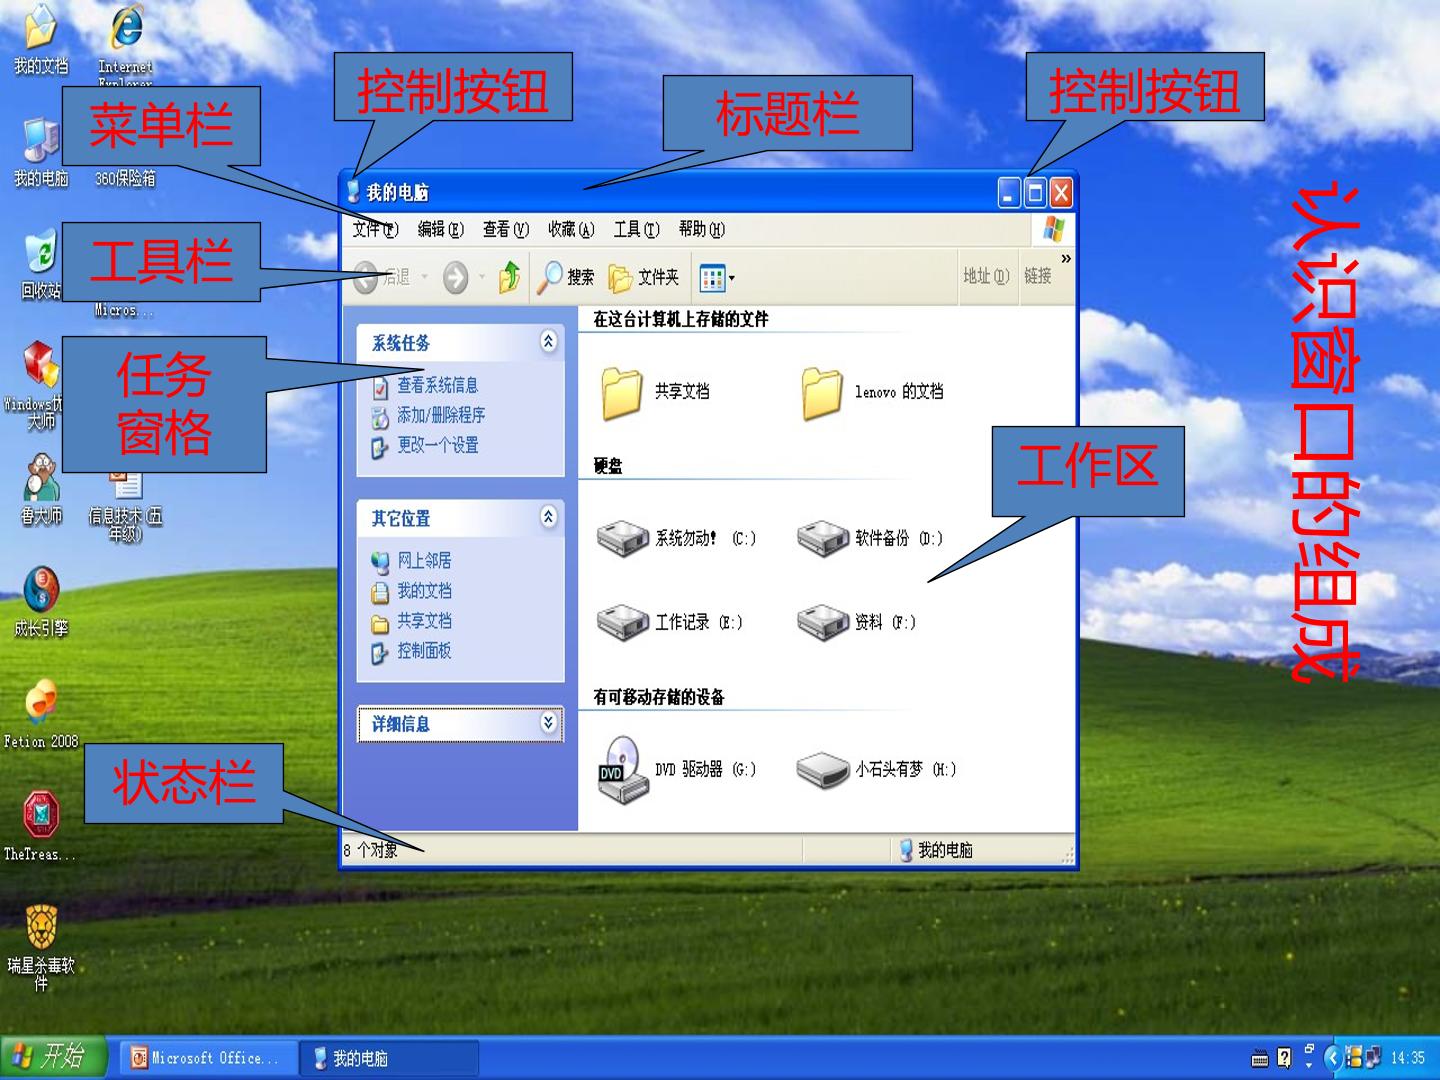
Task: Select the 共享文档 folder icon
Action: 621,392
